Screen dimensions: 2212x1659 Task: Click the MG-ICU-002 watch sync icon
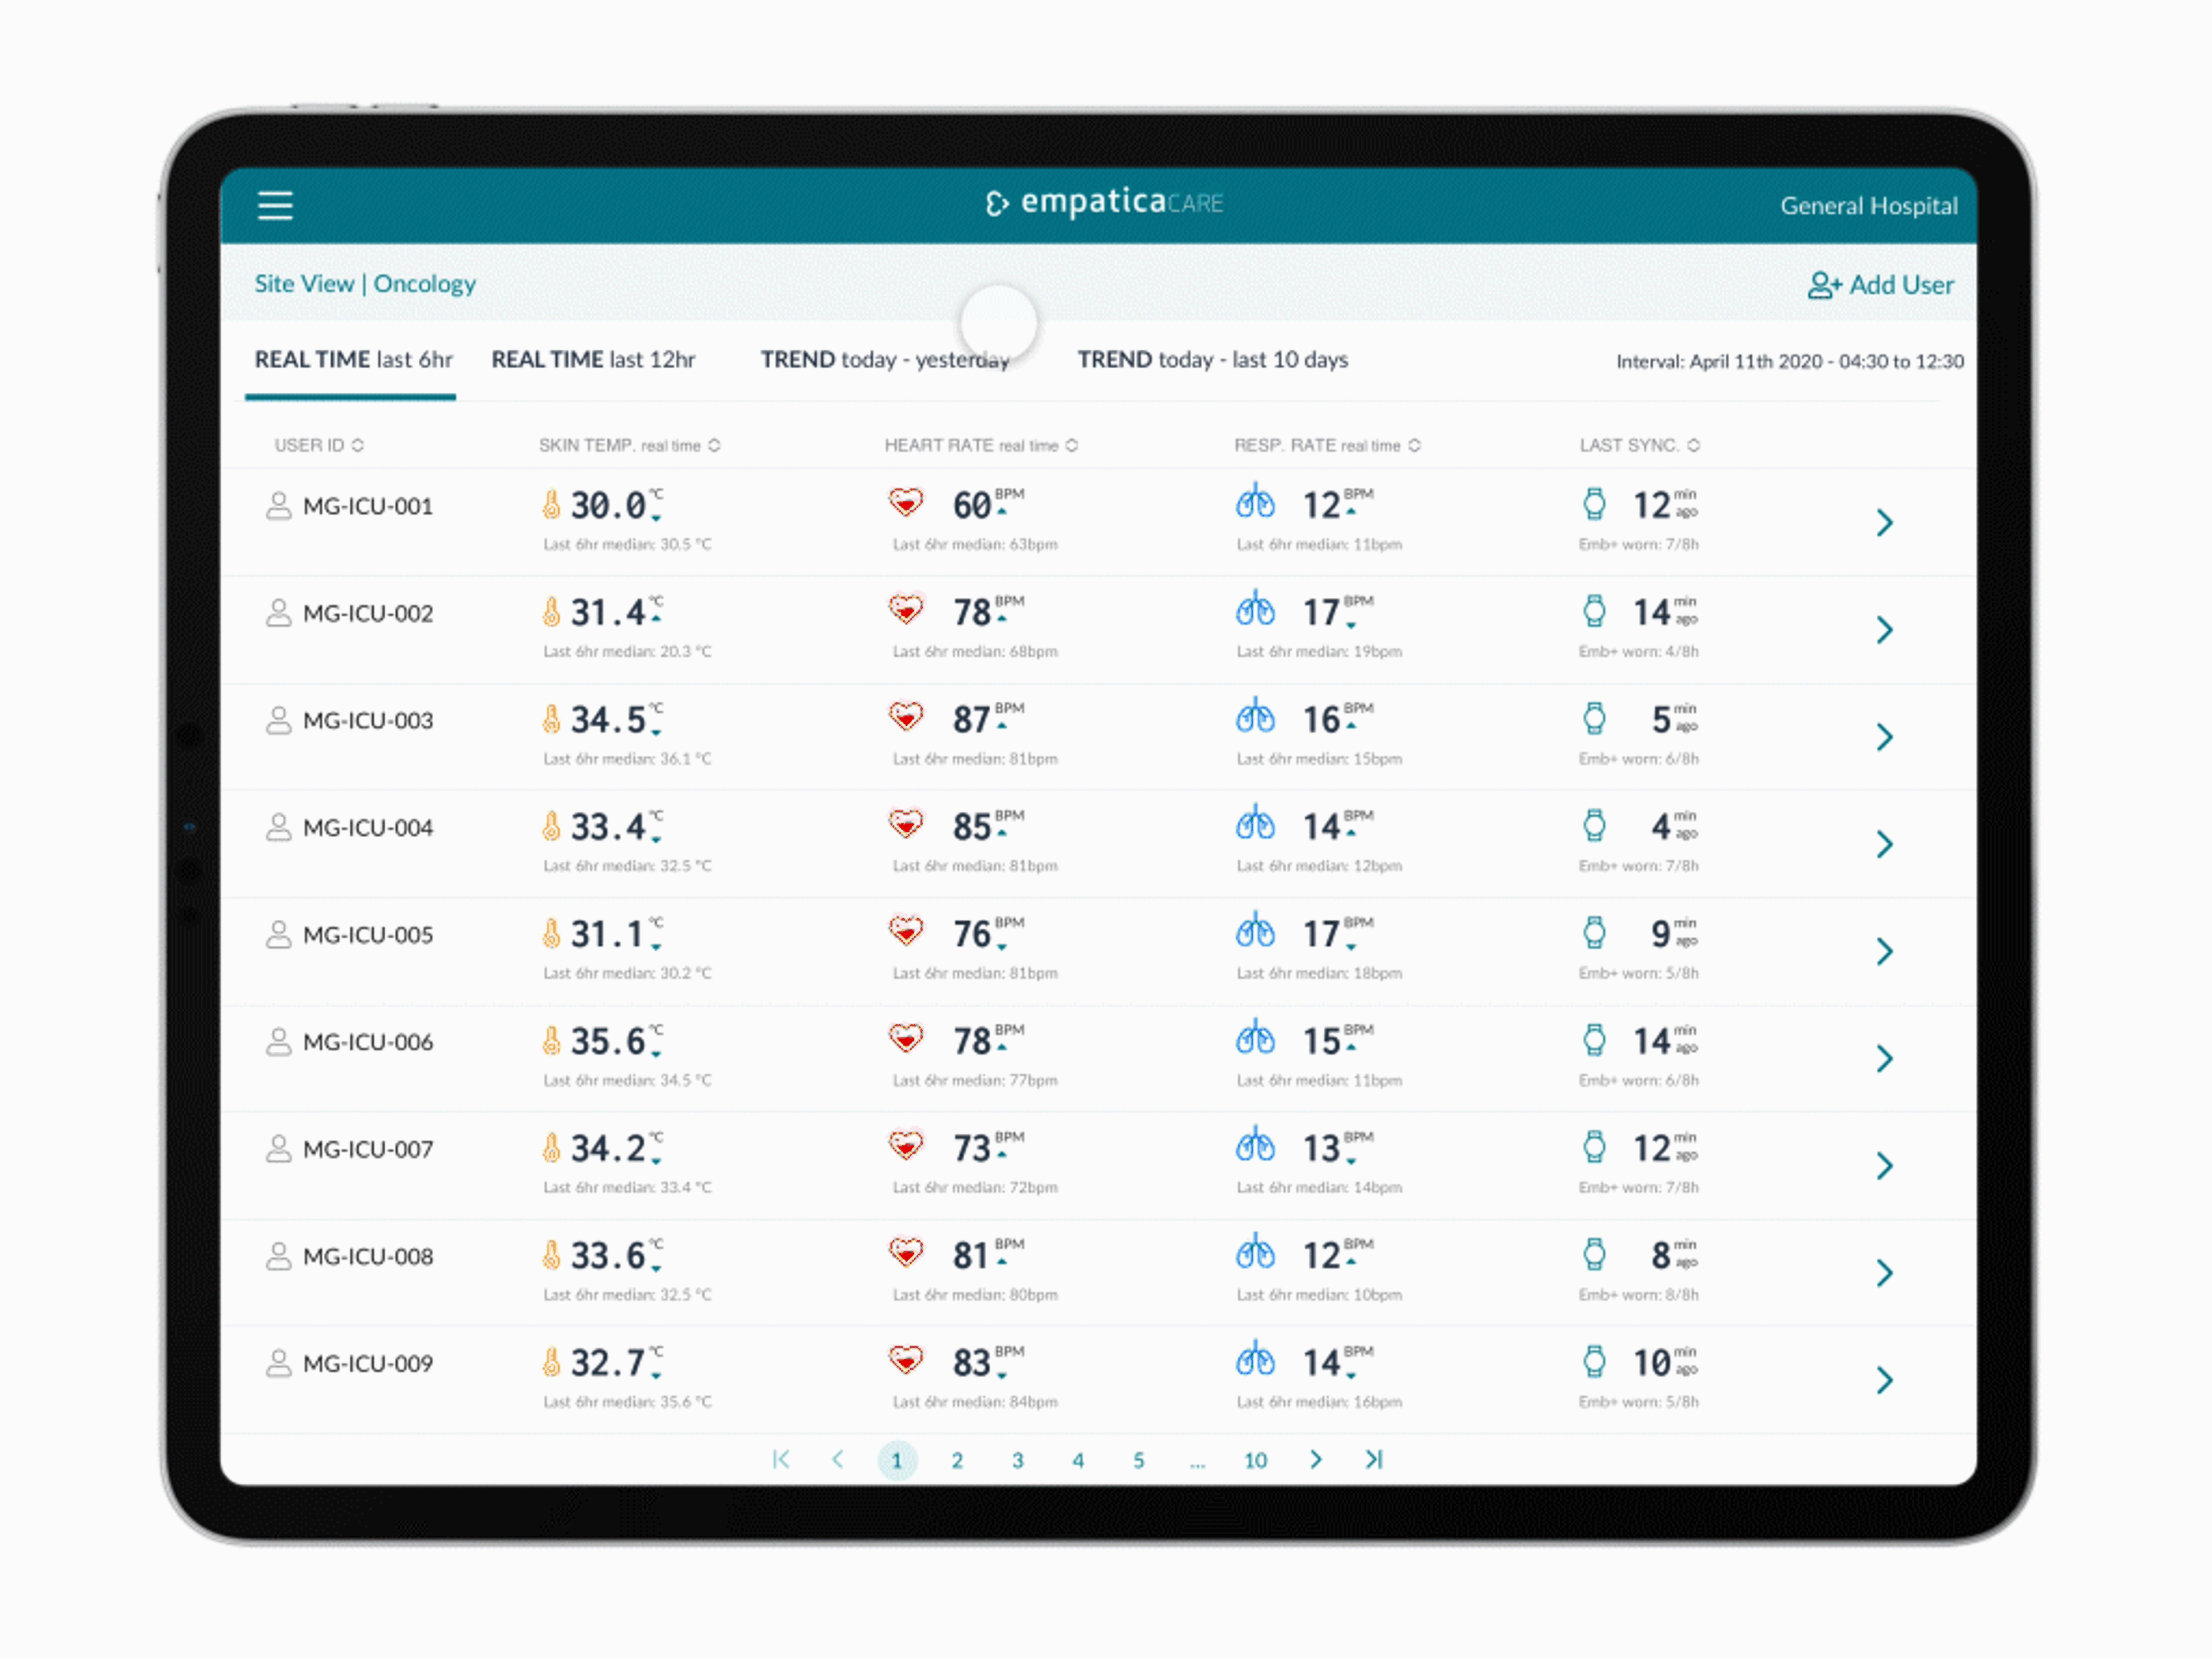click(1594, 610)
